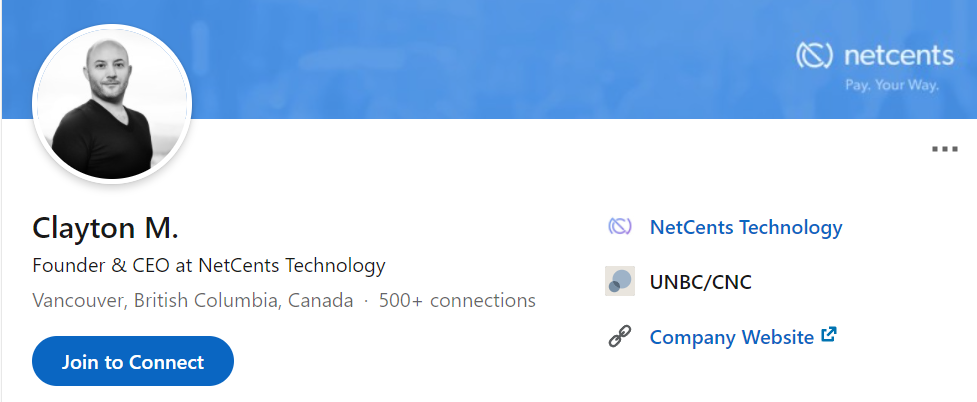This screenshot has height=402, width=977.
Task: Click the Vancouver, British Columbia location text
Action: pos(192,300)
